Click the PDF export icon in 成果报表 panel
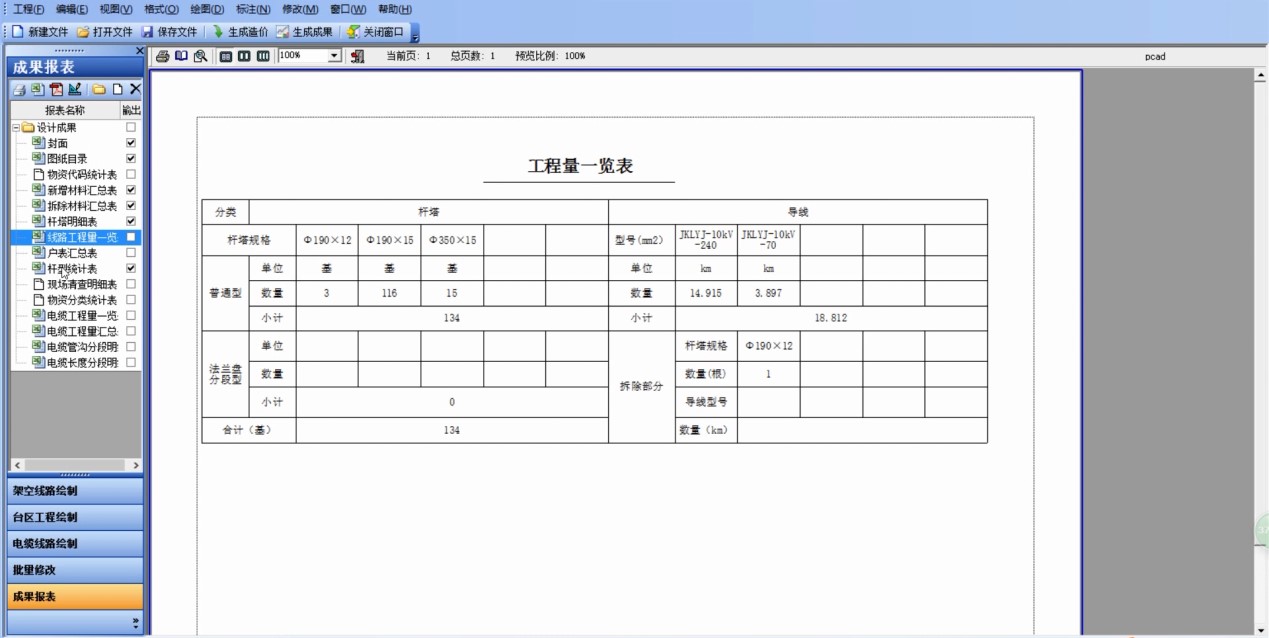Image resolution: width=1269 pixels, height=638 pixels. [x=56, y=89]
